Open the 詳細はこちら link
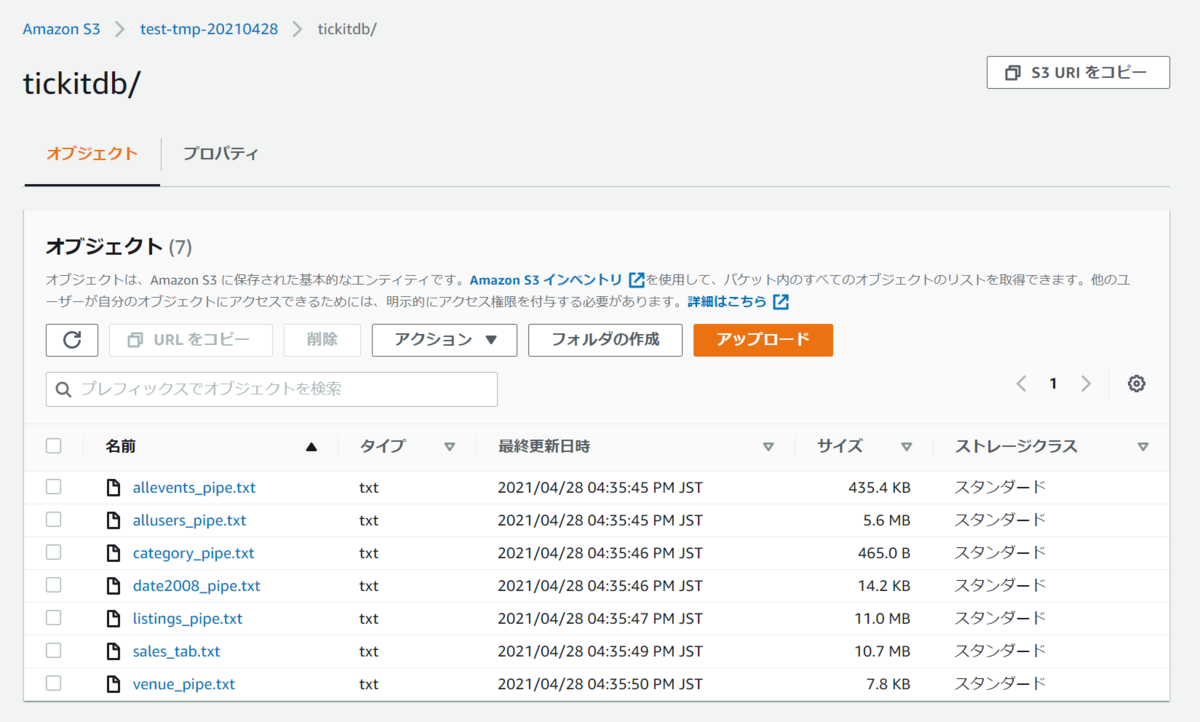Viewport: 1200px width, 722px height. click(727, 301)
